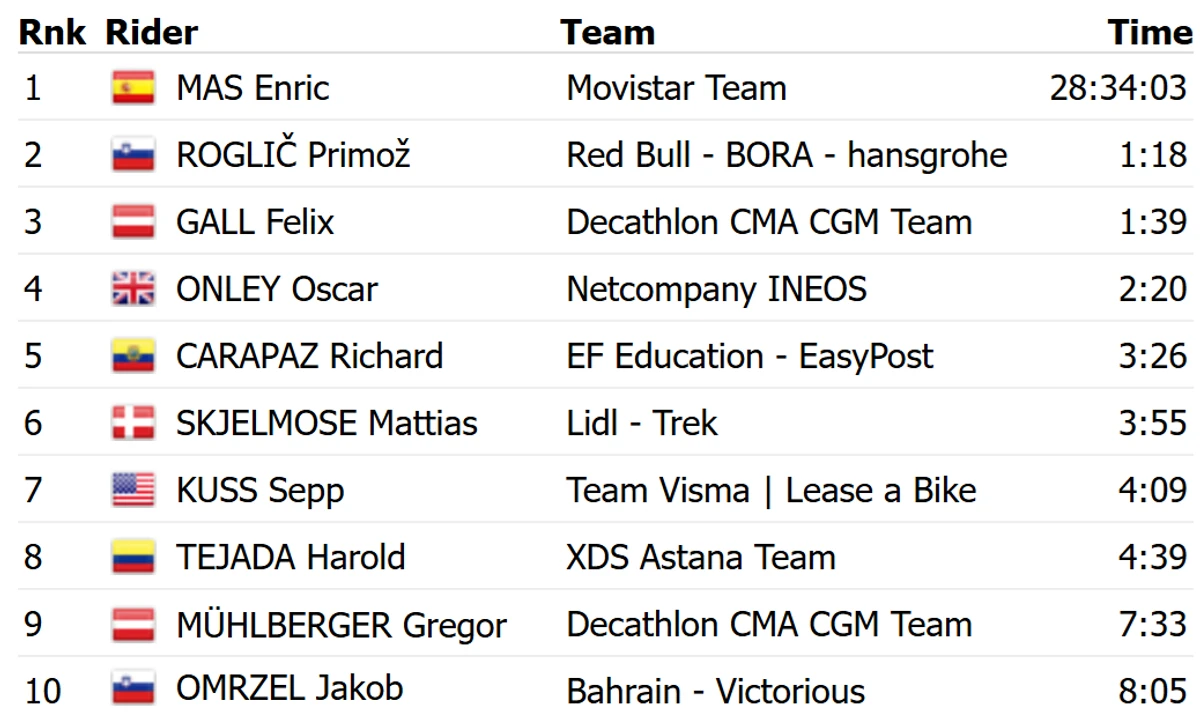Sort table by Rnk column header

(52, 32)
